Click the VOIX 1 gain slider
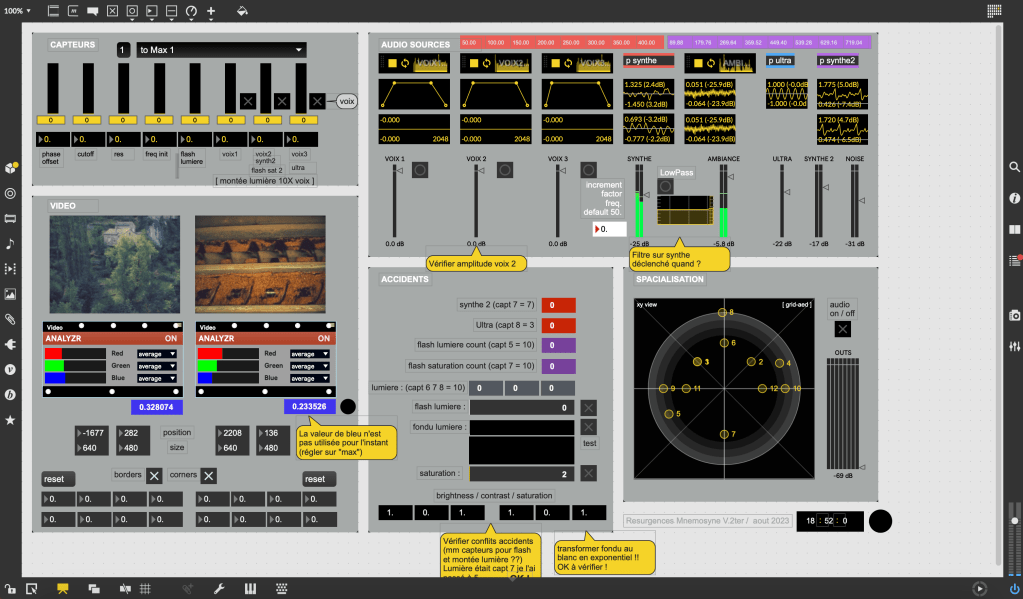This screenshot has height=599, width=1023. point(394,200)
